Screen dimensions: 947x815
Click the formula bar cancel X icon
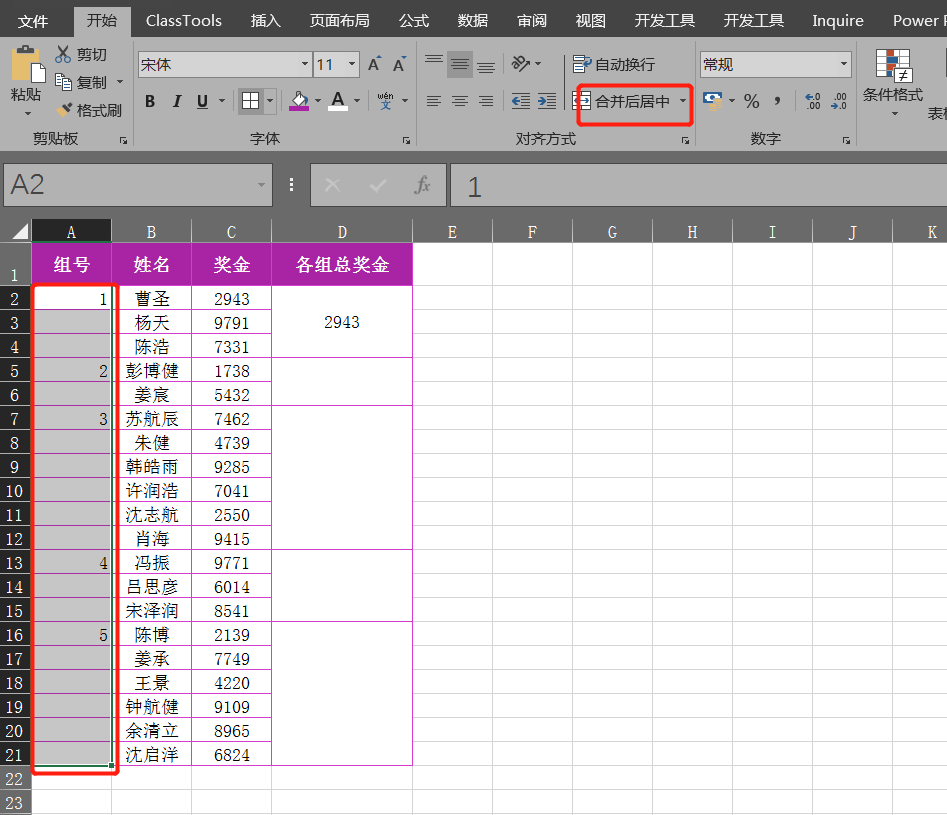[332, 185]
